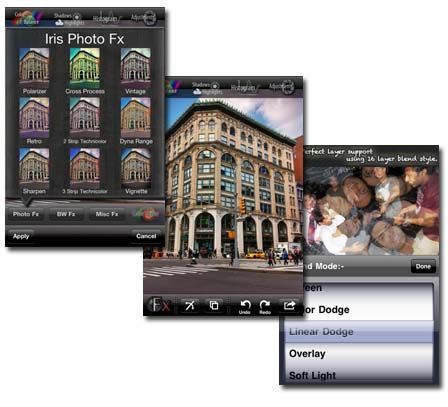The width and height of the screenshot is (448, 407).
Task: Open Histogram in the Iris Photo Fx screen
Action: pos(108,18)
